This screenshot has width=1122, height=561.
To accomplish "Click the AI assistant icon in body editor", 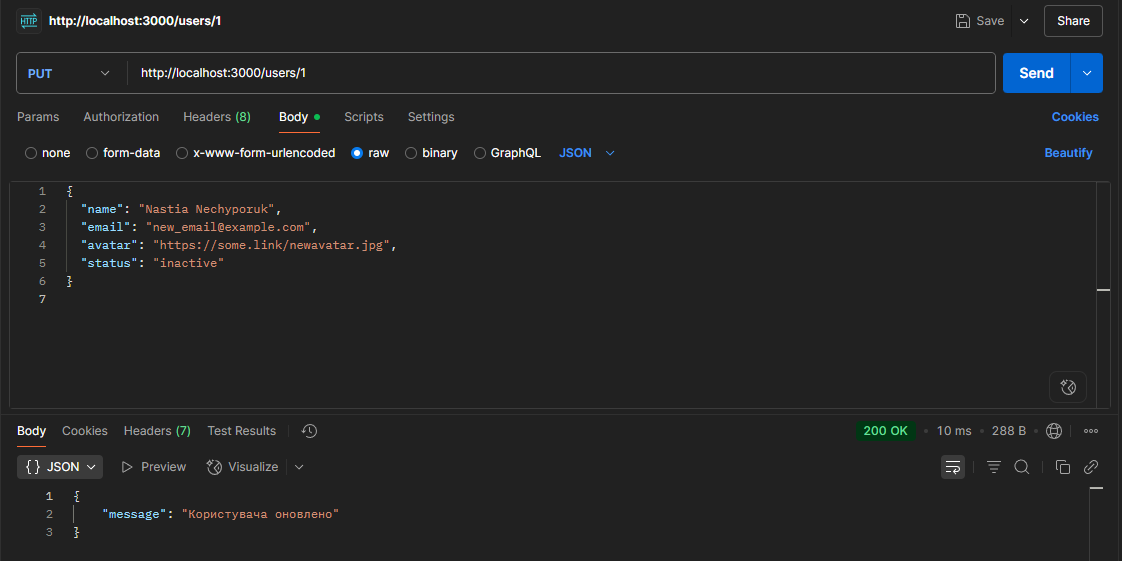I will pyautogui.click(x=1068, y=387).
